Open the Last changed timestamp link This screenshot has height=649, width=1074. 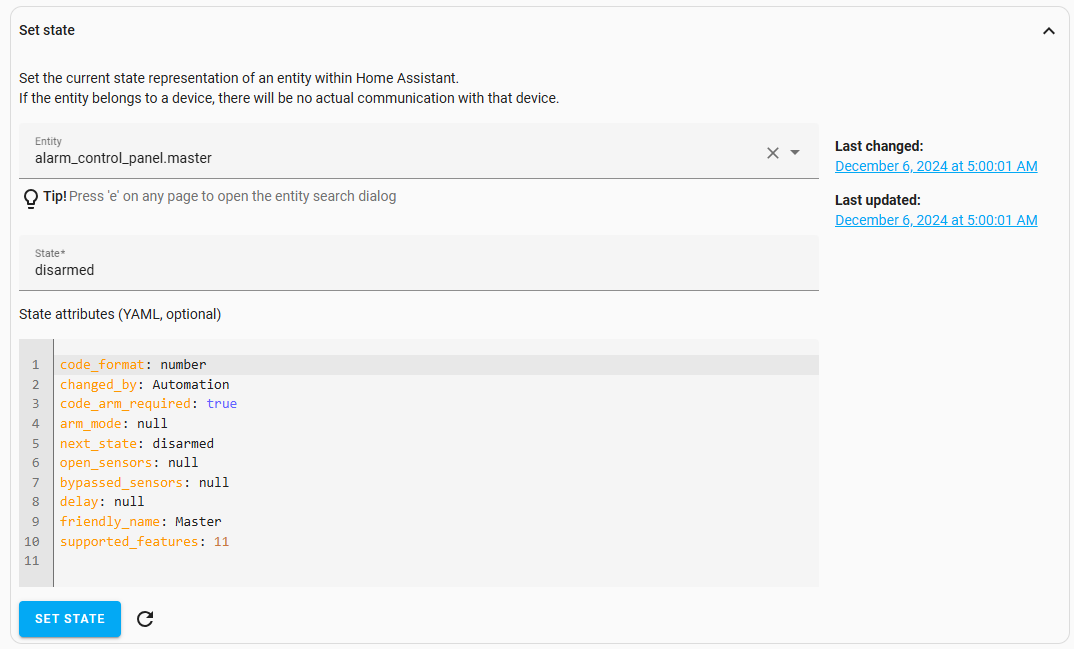pyautogui.click(x=936, y=166)
